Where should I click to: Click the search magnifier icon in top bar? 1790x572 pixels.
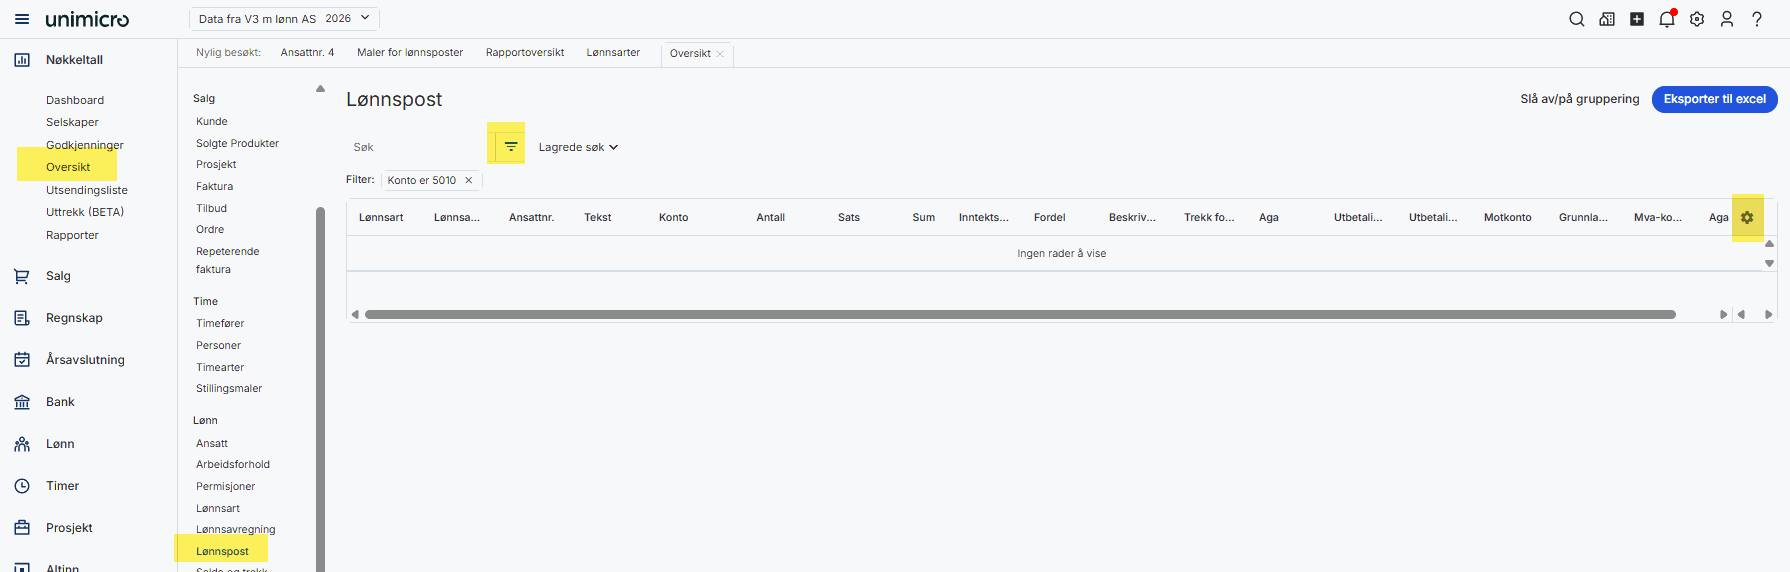click(x=1577, y=19)
